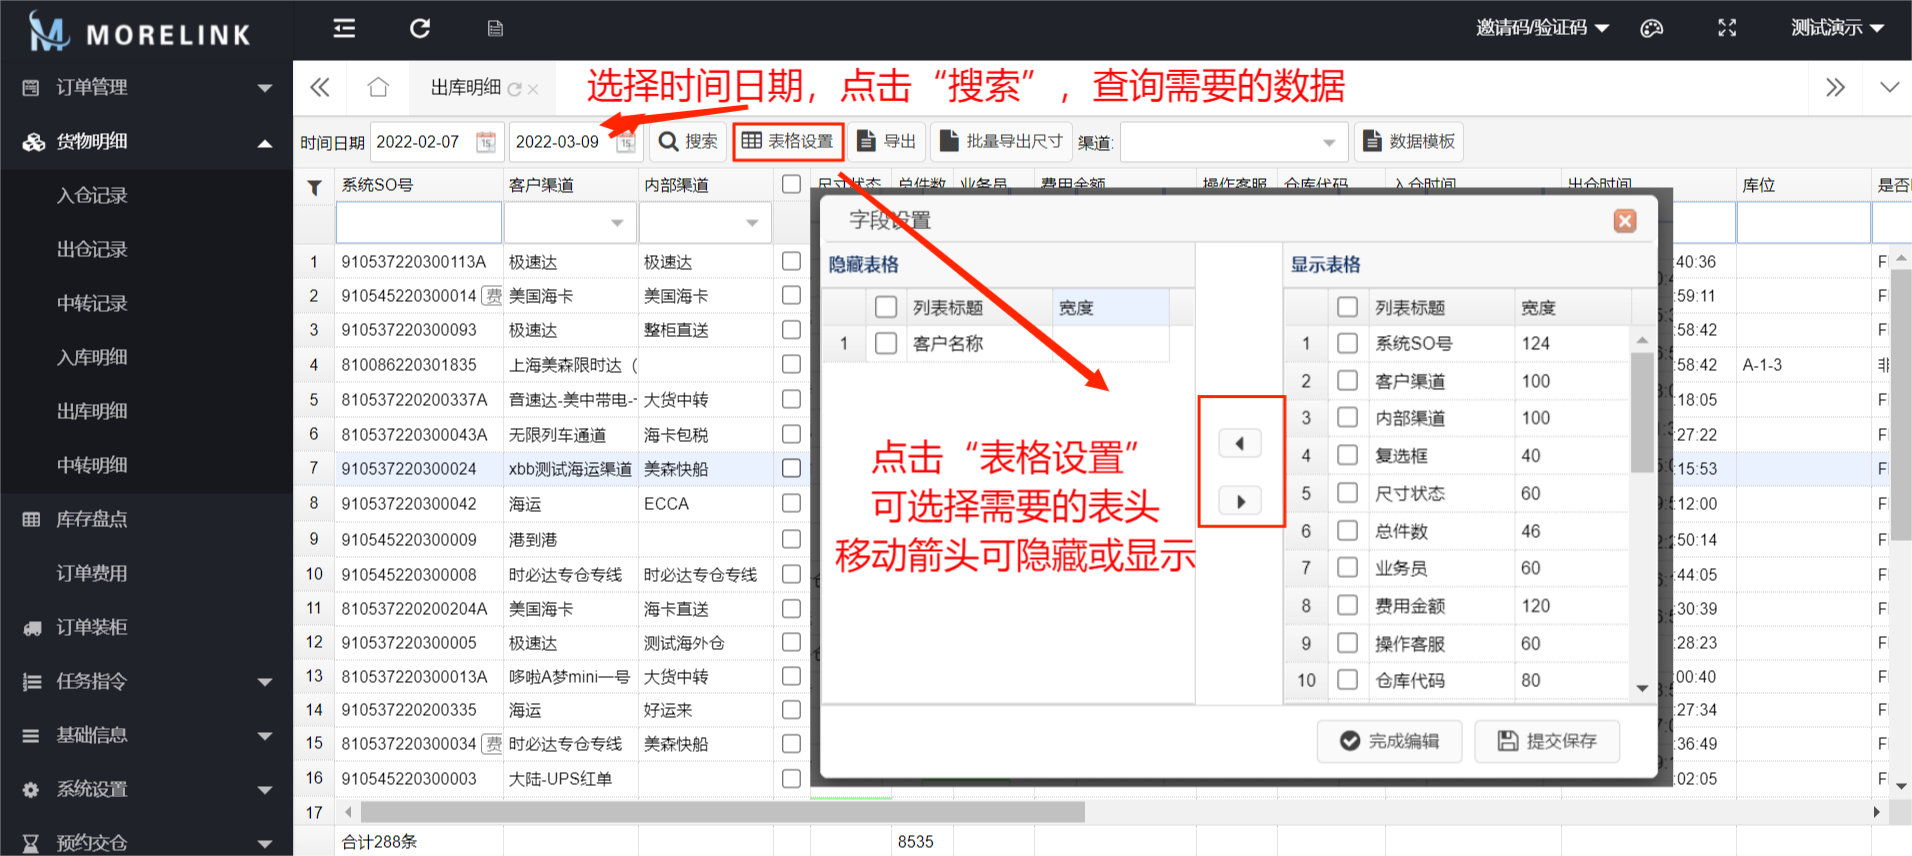This screenshot has height=856, width=1912.
Task: Open 入仓记录 in sidebar
Action: 146,195
